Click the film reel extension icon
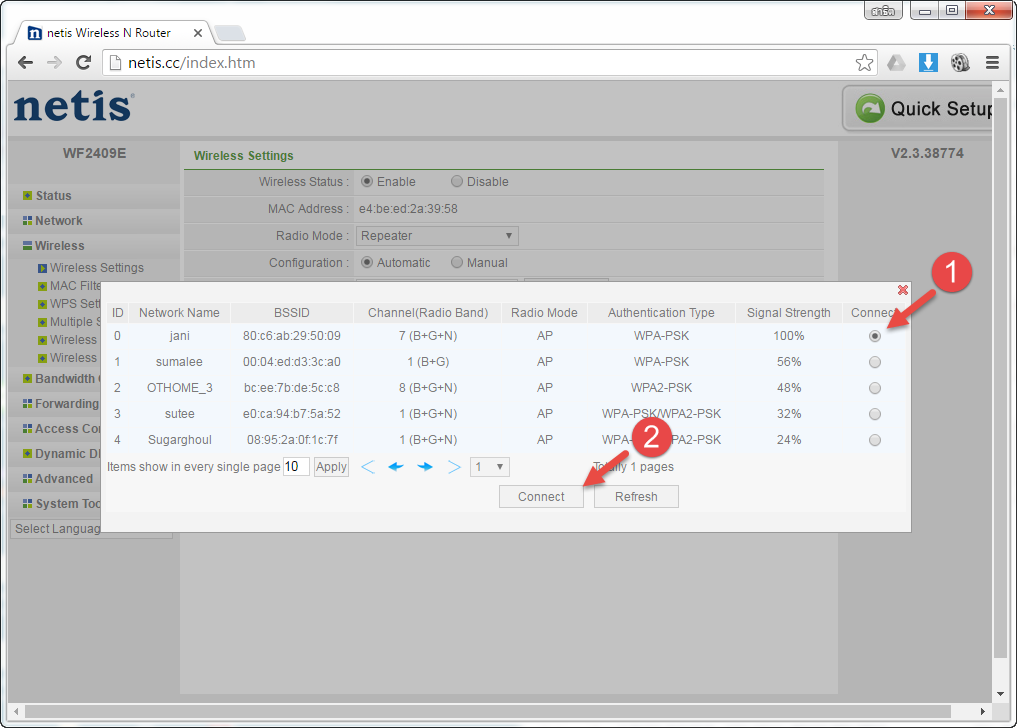Screen dimensions: 1017x728 pyautogui.click(x=960, y=63)
